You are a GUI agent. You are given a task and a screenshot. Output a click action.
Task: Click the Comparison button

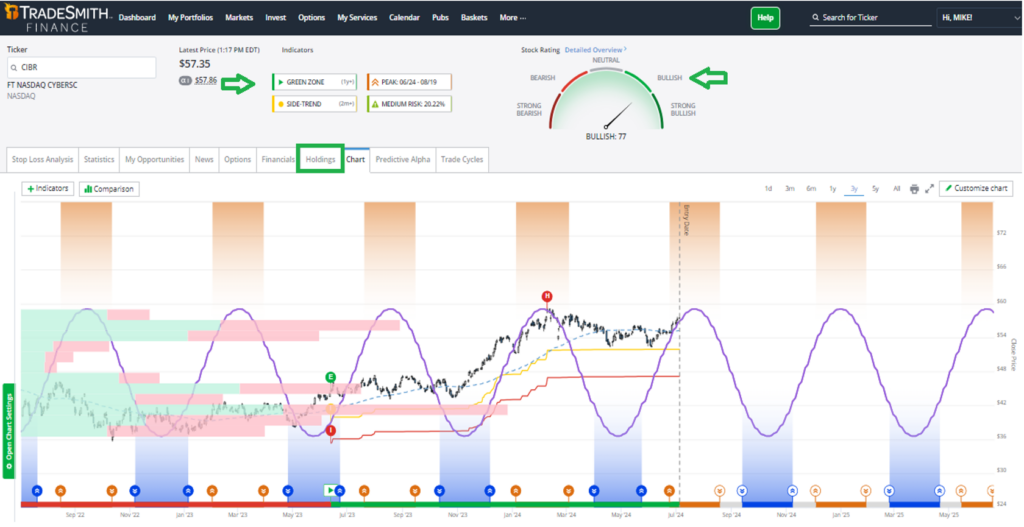109,189
